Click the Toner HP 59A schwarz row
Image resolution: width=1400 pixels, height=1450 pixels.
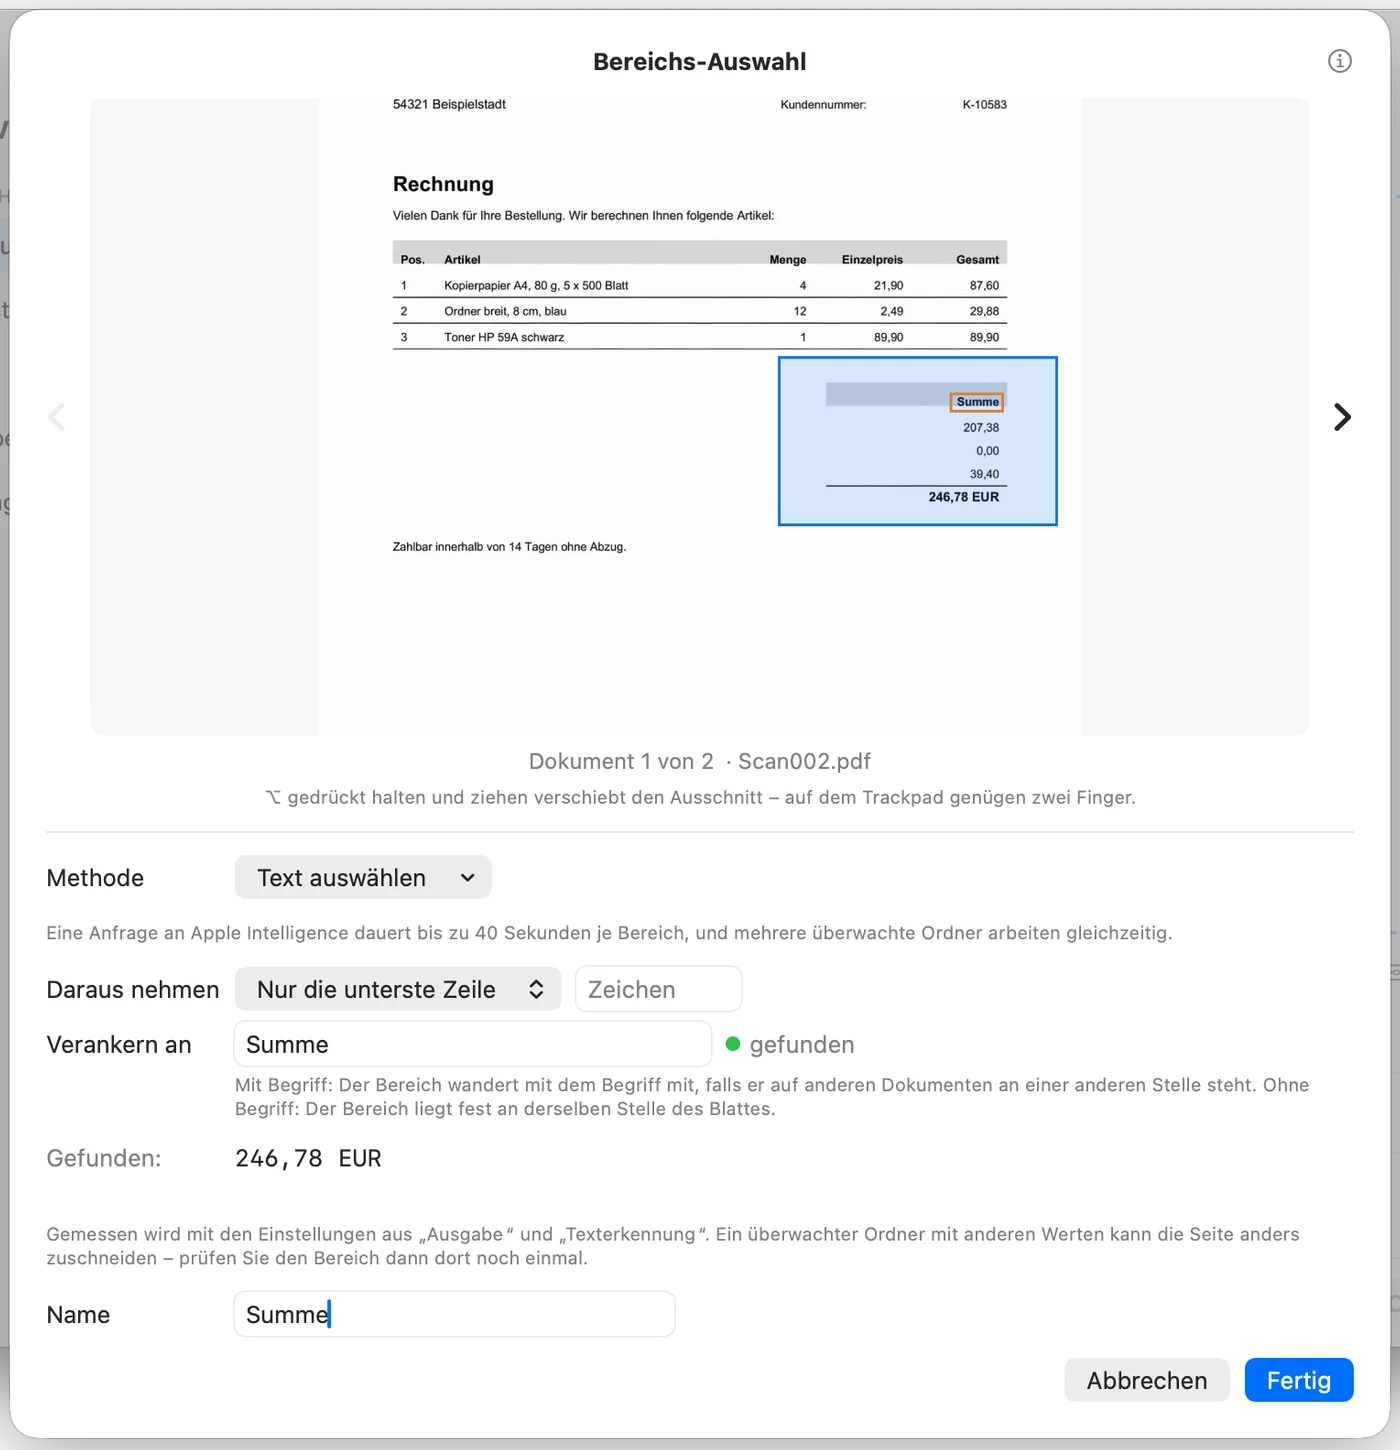point(700,337)
